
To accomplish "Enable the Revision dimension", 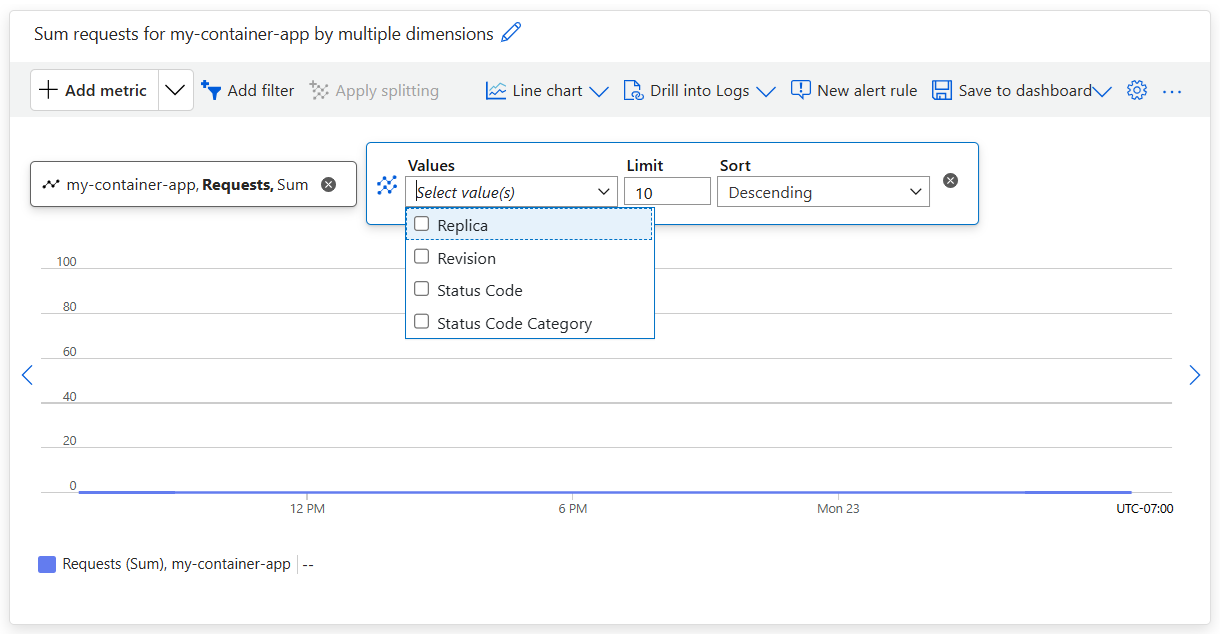I will [421, 257].
